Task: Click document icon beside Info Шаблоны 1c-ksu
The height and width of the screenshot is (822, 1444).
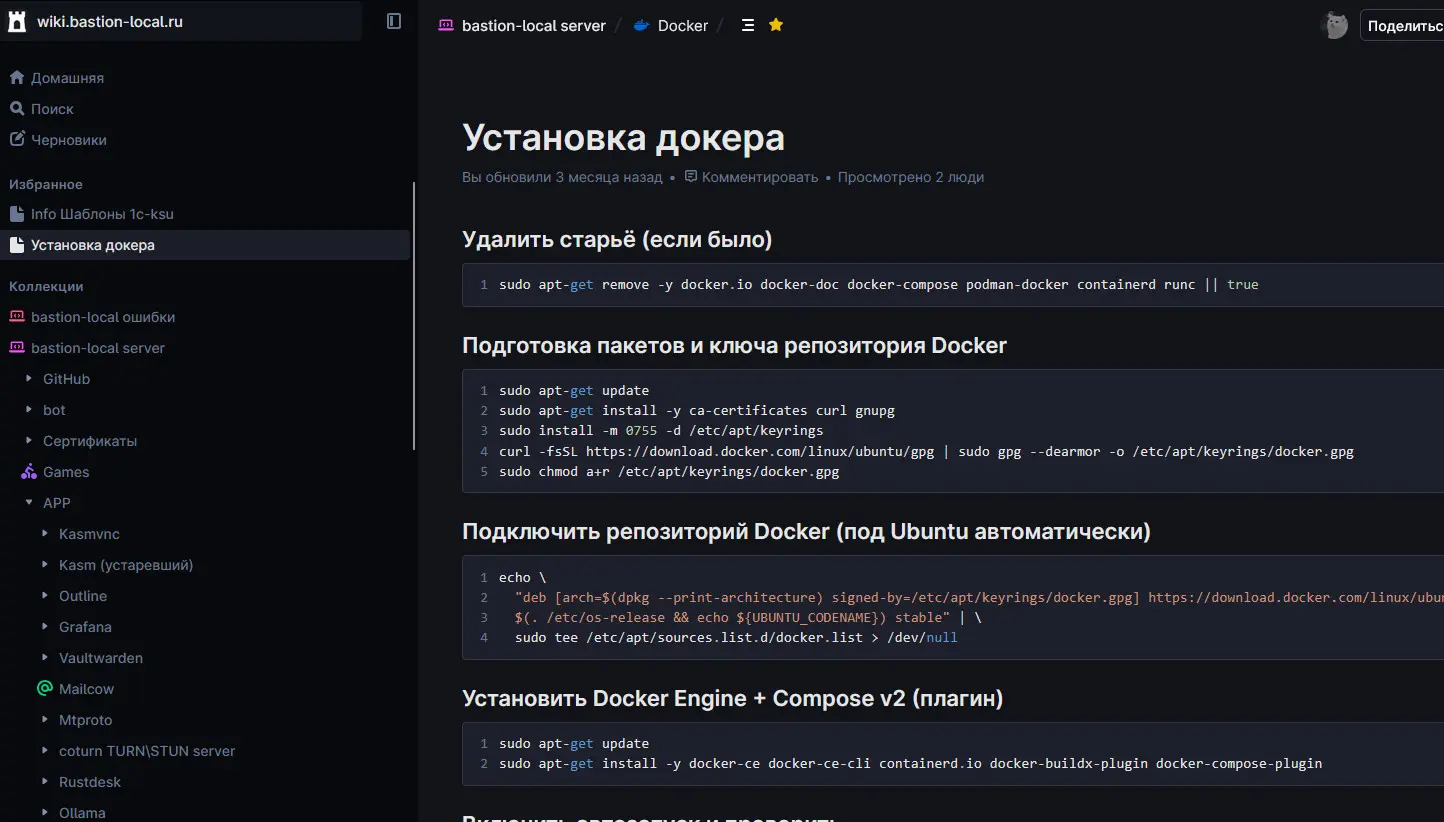Action: 16,213
